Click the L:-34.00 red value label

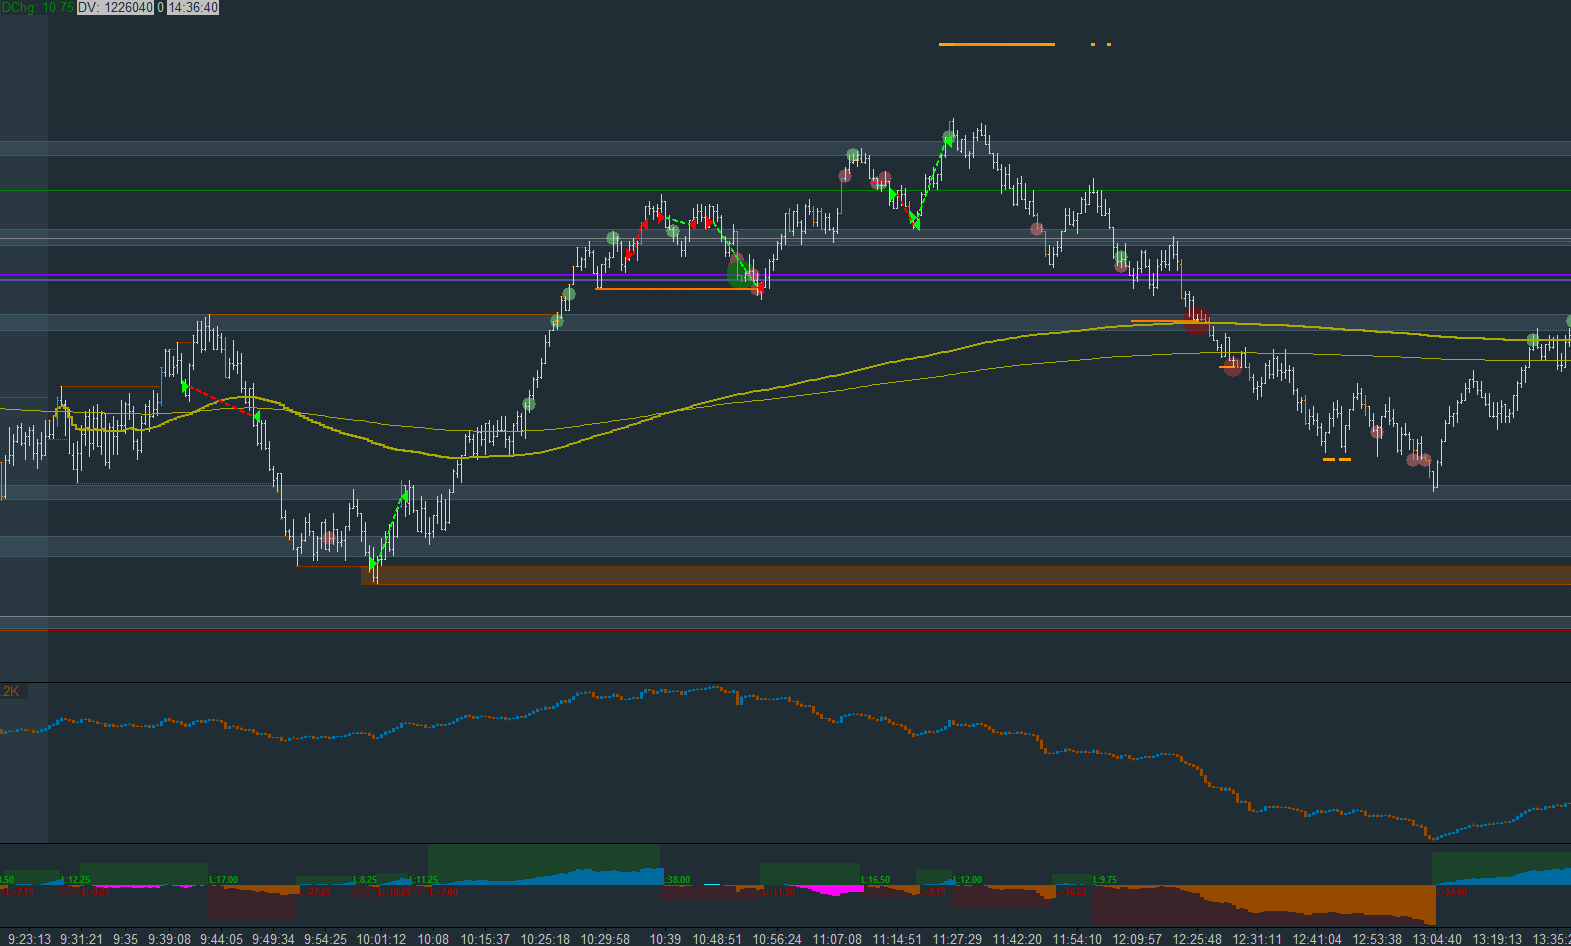click(x=1452, y=891)
